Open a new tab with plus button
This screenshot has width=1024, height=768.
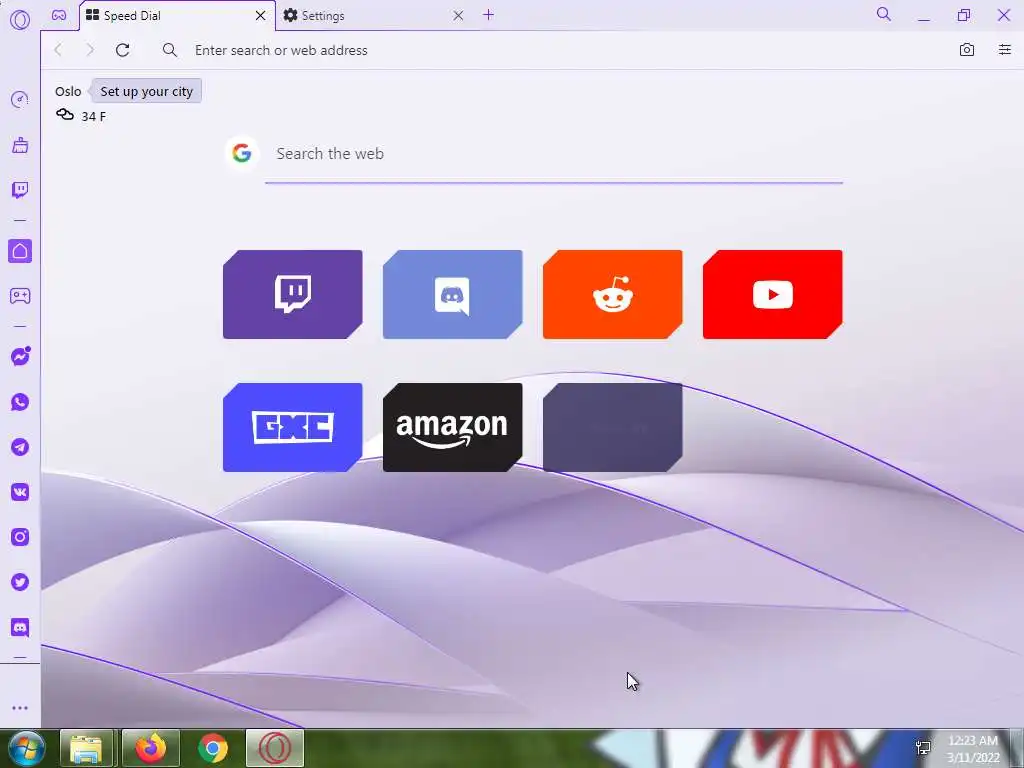click(x=488, y=15)
